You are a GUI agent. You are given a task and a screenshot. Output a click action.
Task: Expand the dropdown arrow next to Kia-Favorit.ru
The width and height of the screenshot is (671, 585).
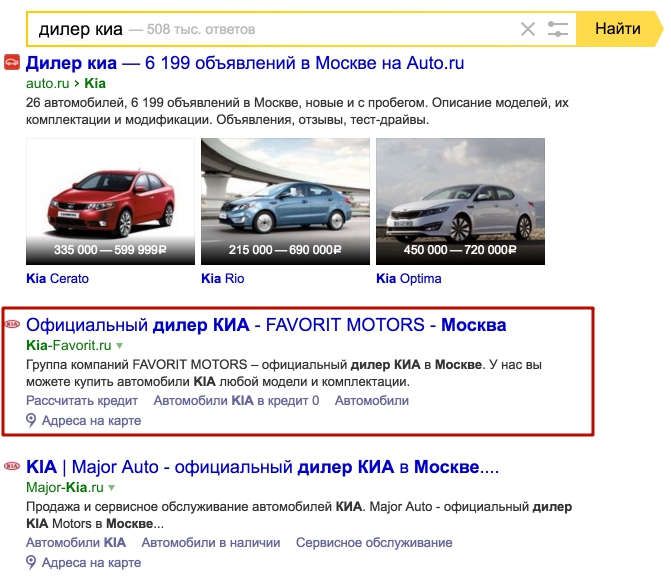(x=119, y=345)
